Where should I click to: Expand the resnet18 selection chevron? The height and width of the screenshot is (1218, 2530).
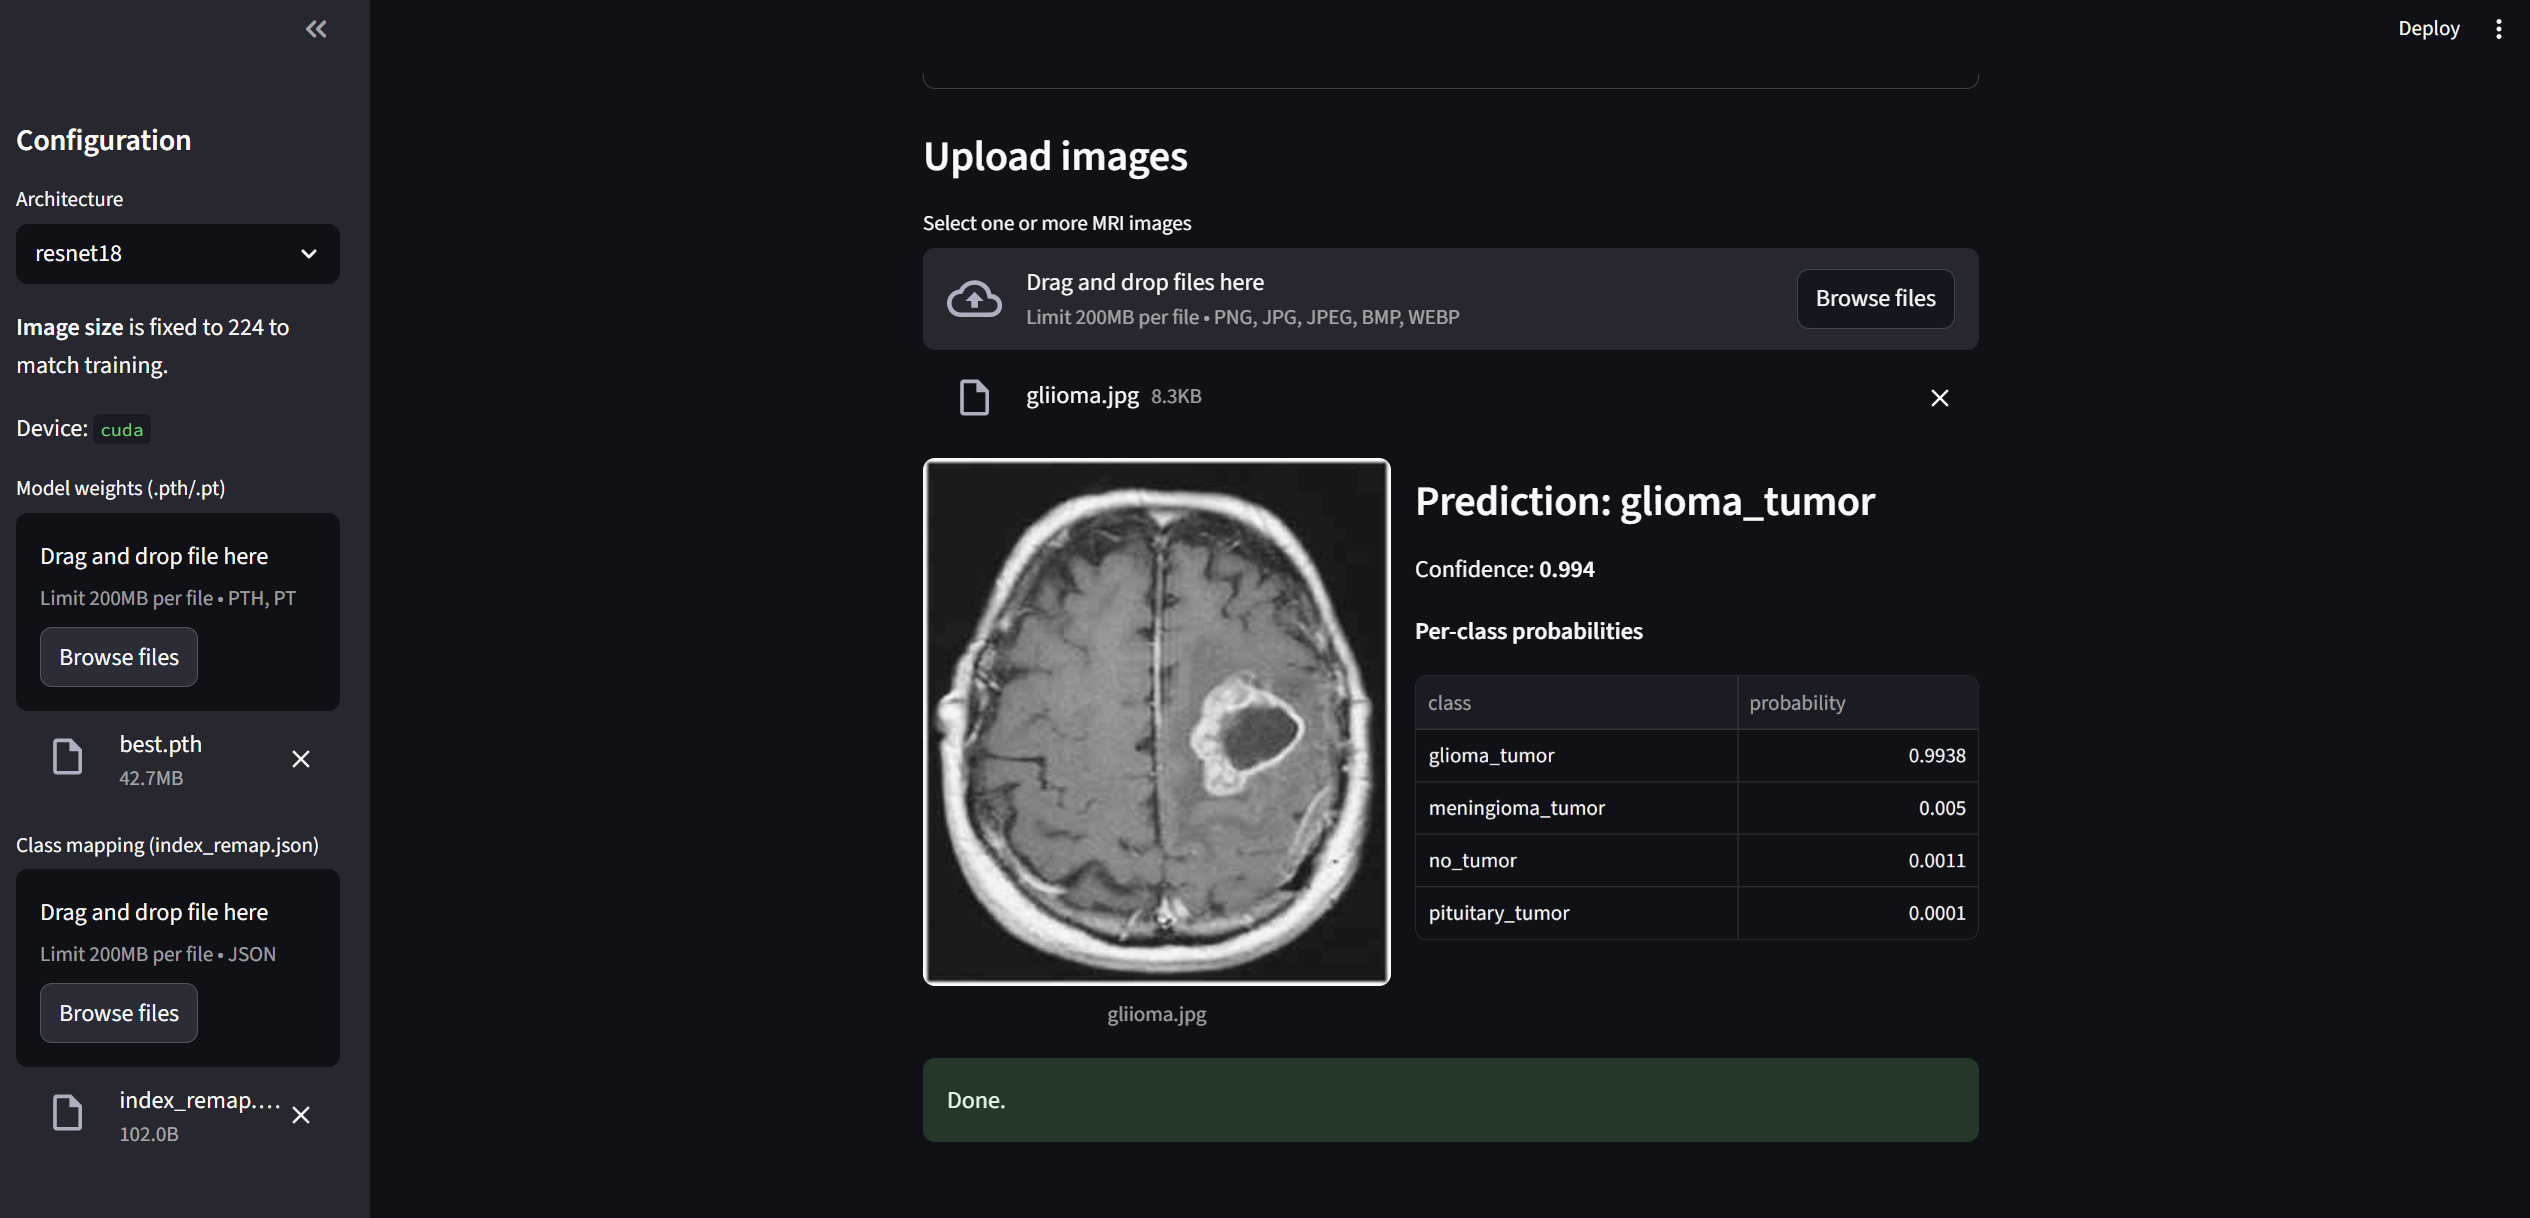[308, 253]
